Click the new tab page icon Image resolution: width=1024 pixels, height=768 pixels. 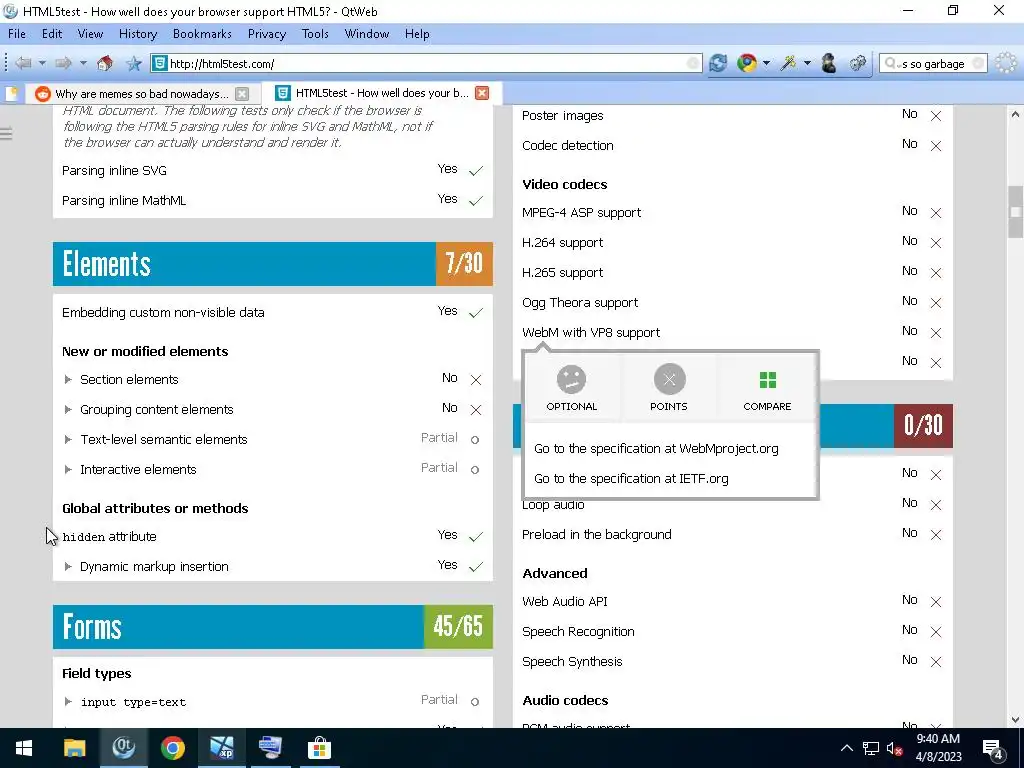(x=11, y=93)
